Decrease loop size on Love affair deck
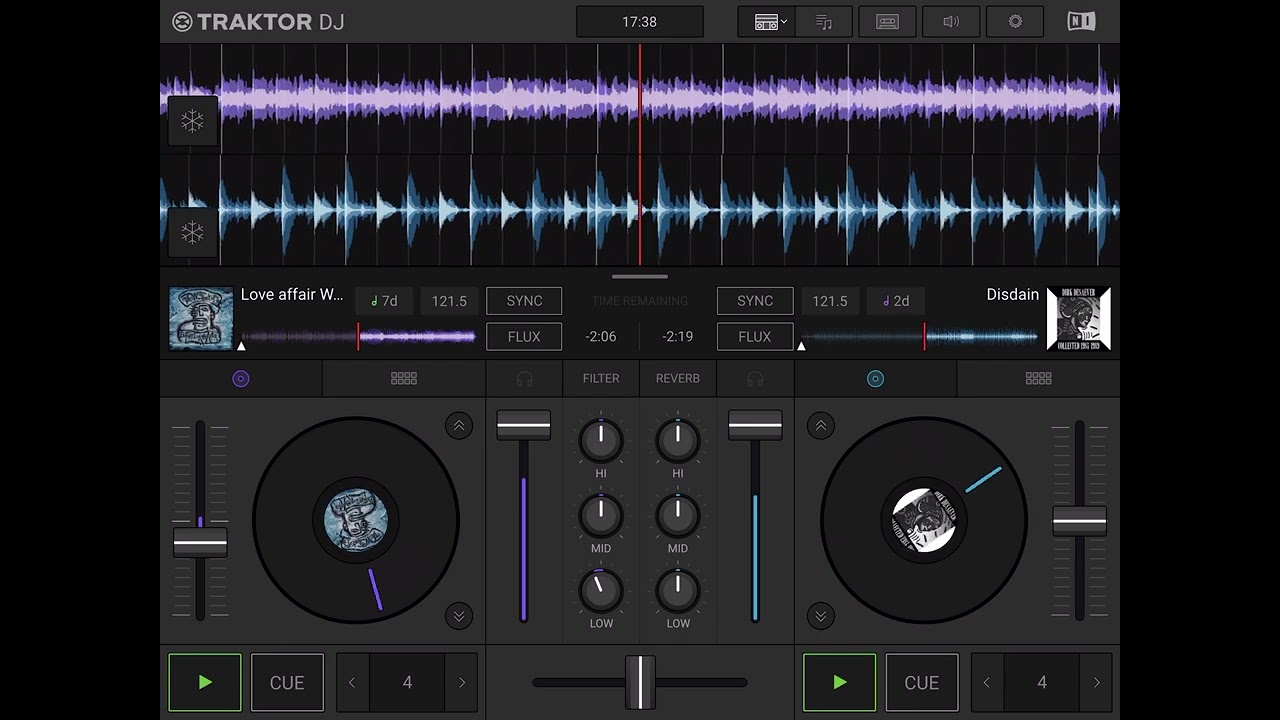Viewport: 1280px width, 720px height. (352, 683)
